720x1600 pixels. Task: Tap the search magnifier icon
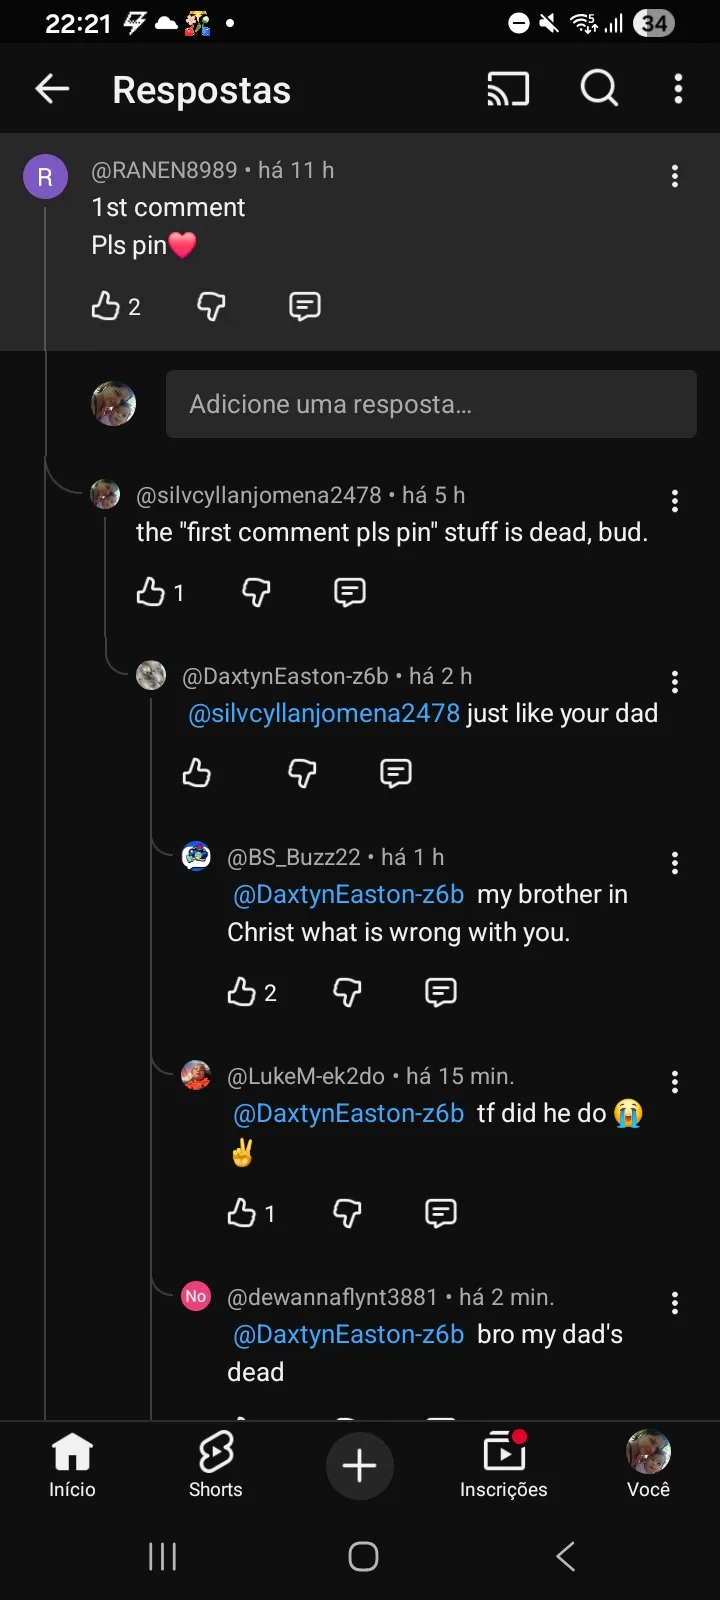point(599,89)
